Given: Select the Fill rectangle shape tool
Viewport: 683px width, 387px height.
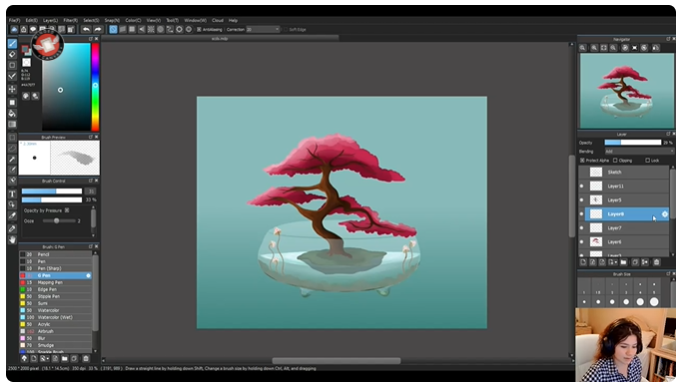Looking at the screenshot, I should [12, 102].
